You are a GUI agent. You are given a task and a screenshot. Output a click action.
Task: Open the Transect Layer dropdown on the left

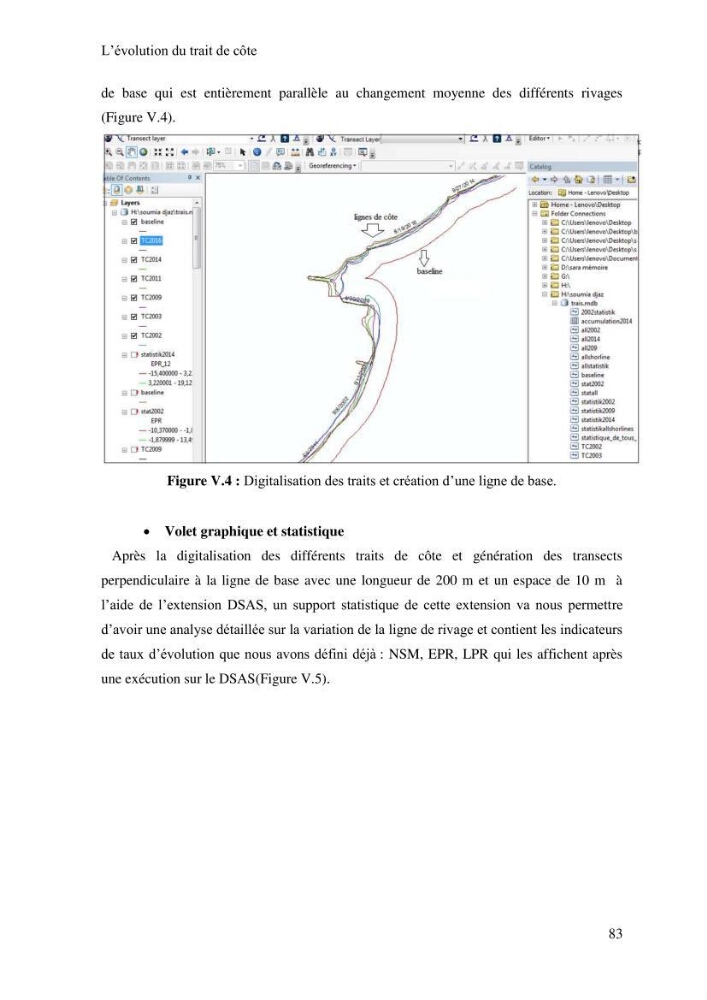coord(251,138)
